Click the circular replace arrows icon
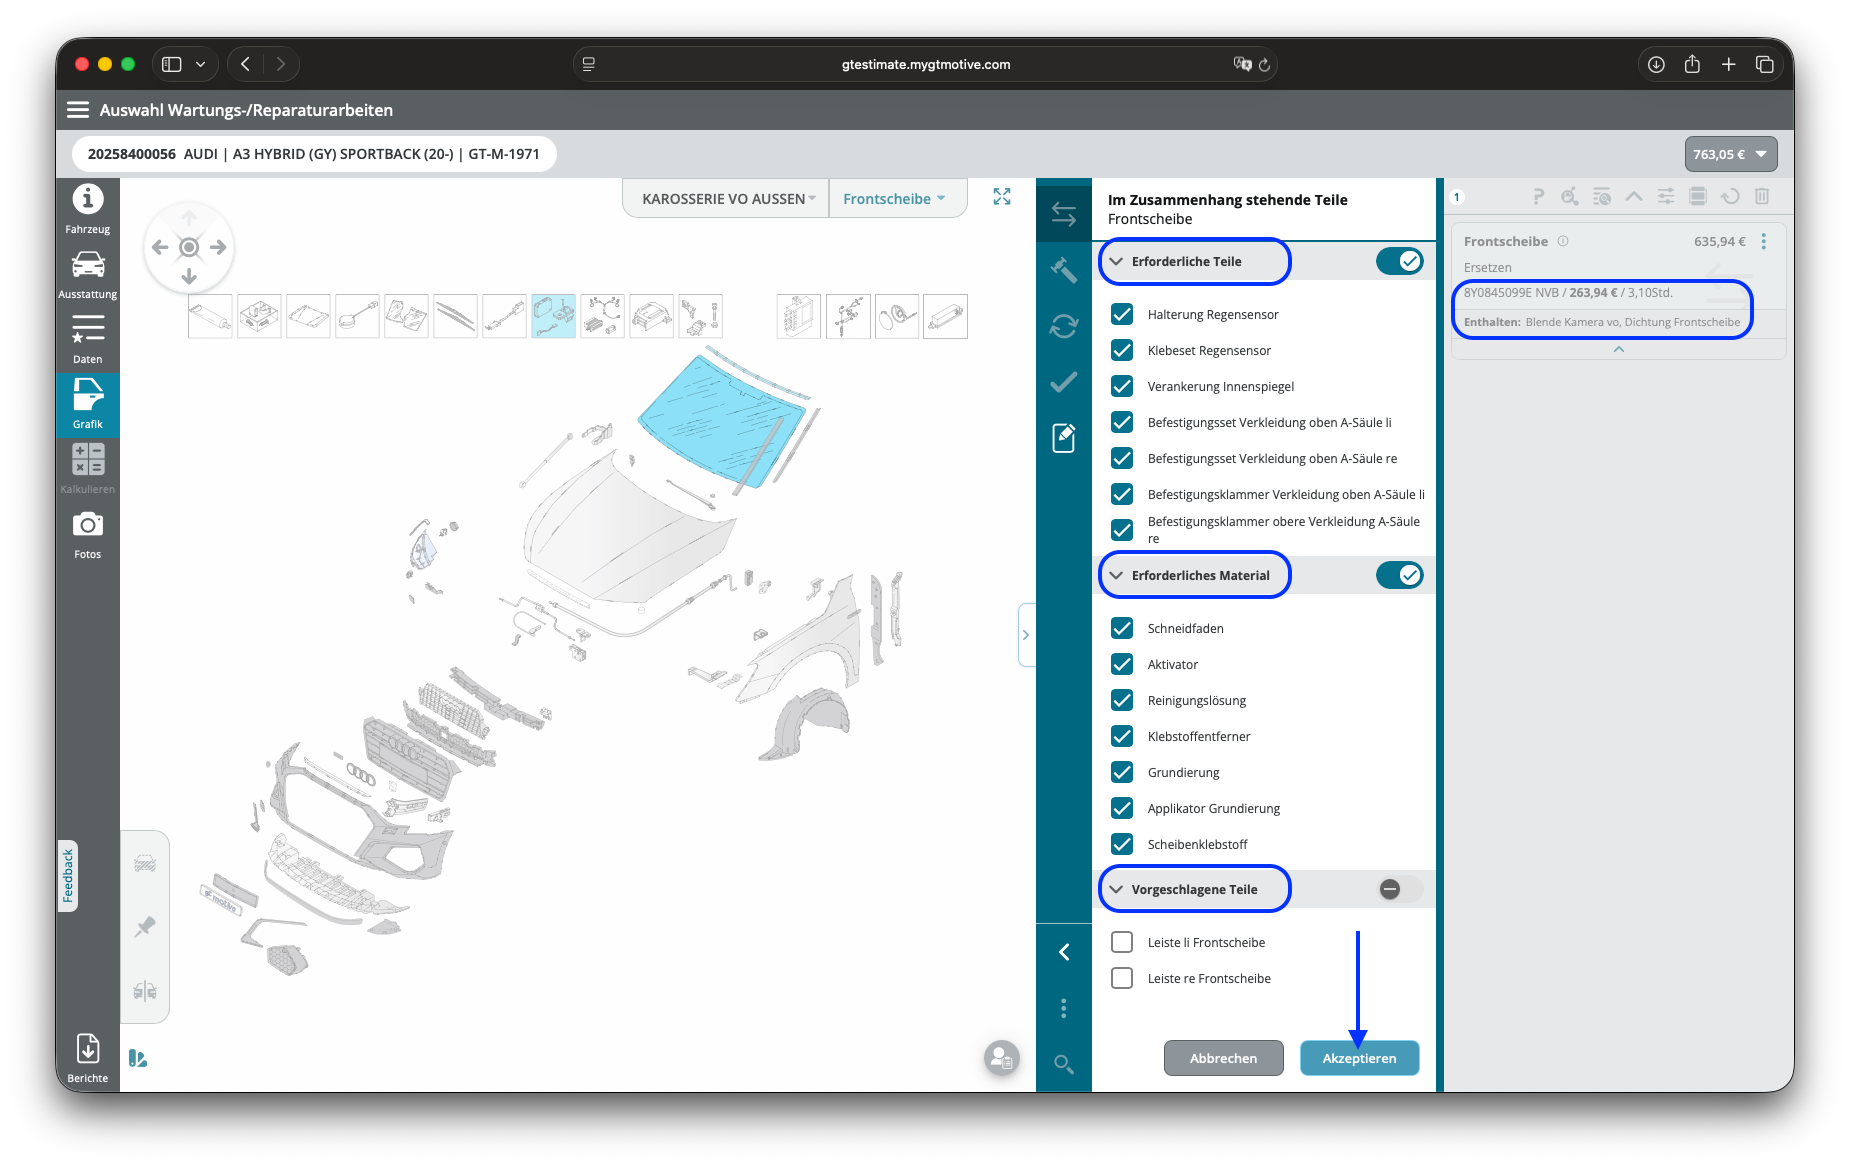 click(1063, 326)
